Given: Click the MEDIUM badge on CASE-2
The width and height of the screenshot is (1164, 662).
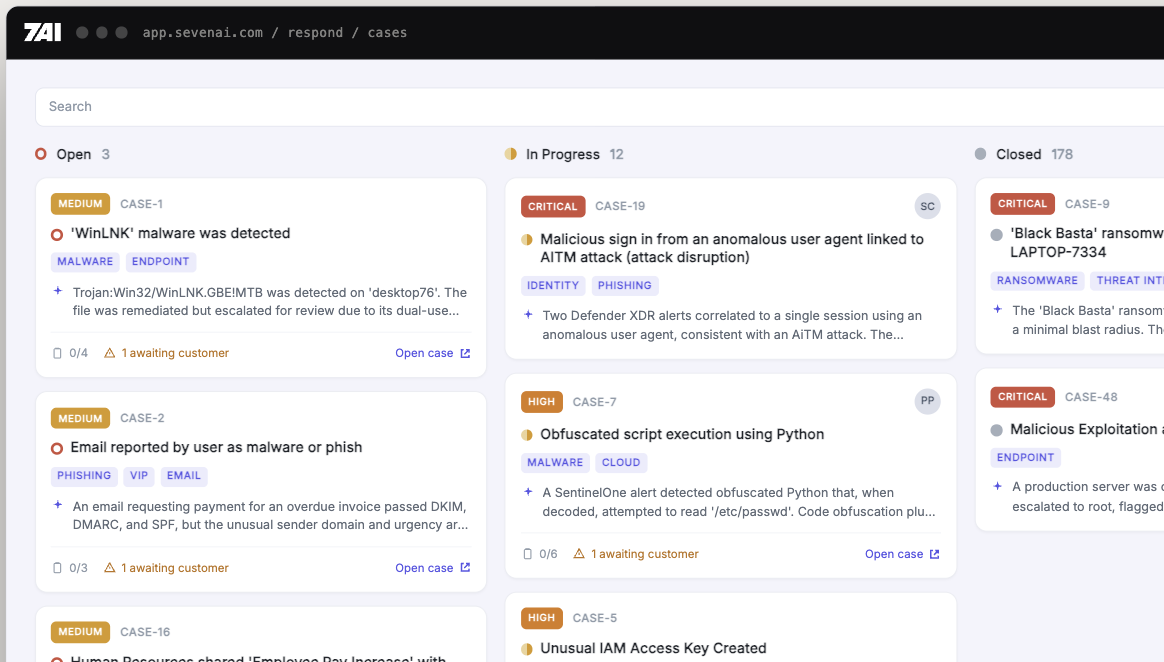Looking at the screenshot, I should [x=80, y=418].
